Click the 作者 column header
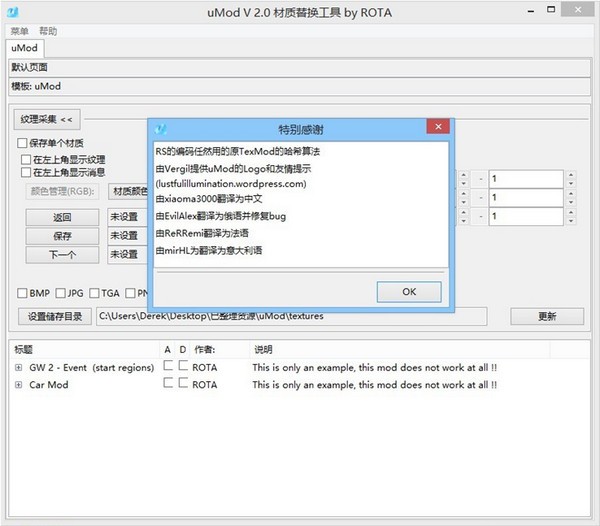600x526 pixels. click(220, 350)
